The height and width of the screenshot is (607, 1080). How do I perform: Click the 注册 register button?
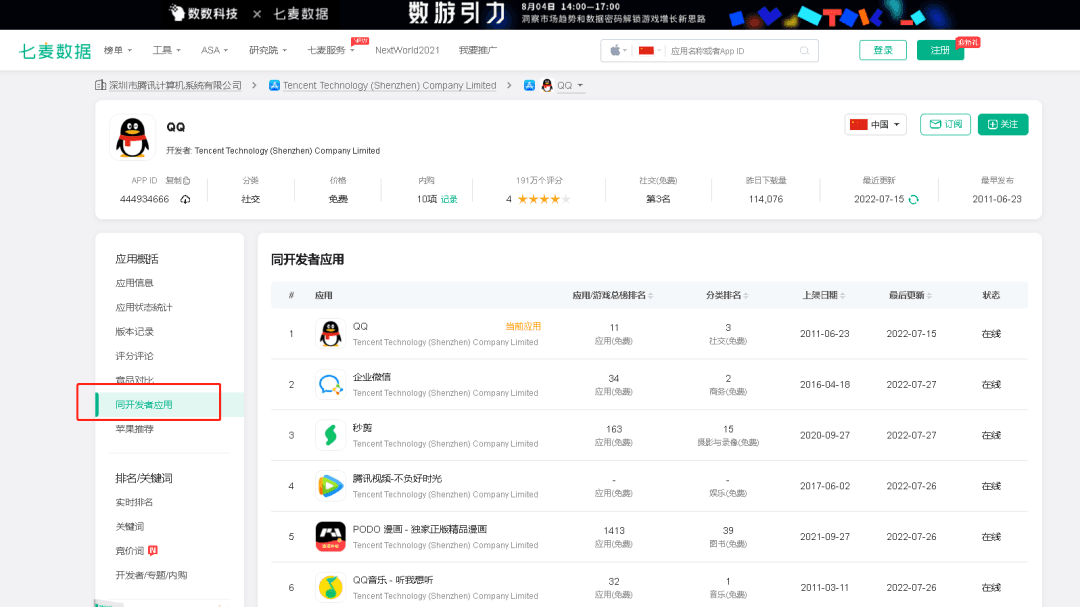point(940,50)
